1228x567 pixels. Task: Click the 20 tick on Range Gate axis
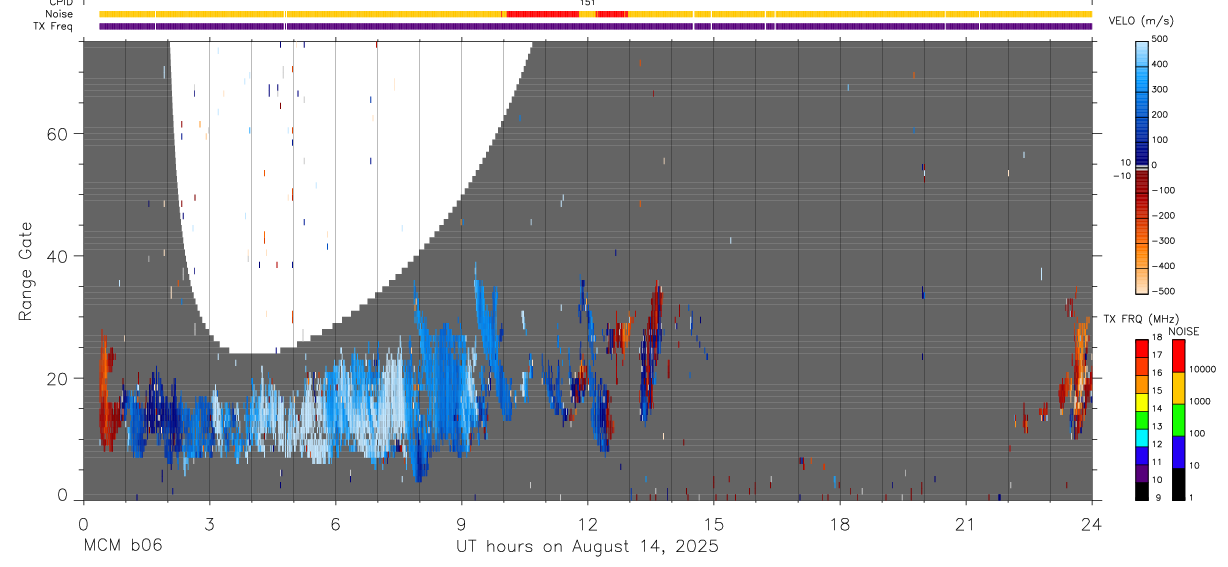click(x=56, y=378)
